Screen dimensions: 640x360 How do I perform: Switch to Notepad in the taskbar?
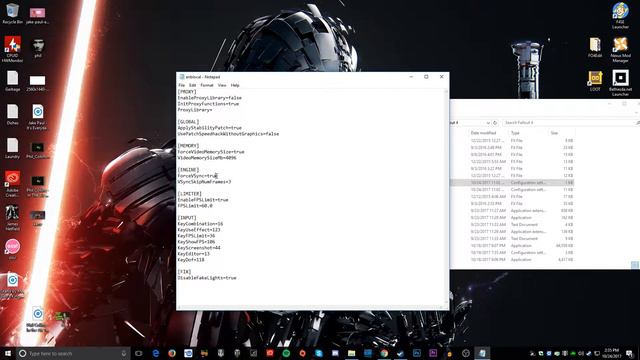482,353
